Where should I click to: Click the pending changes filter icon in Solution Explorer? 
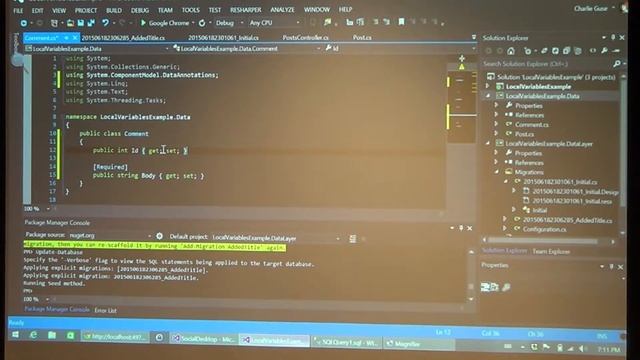pos(528,51)
